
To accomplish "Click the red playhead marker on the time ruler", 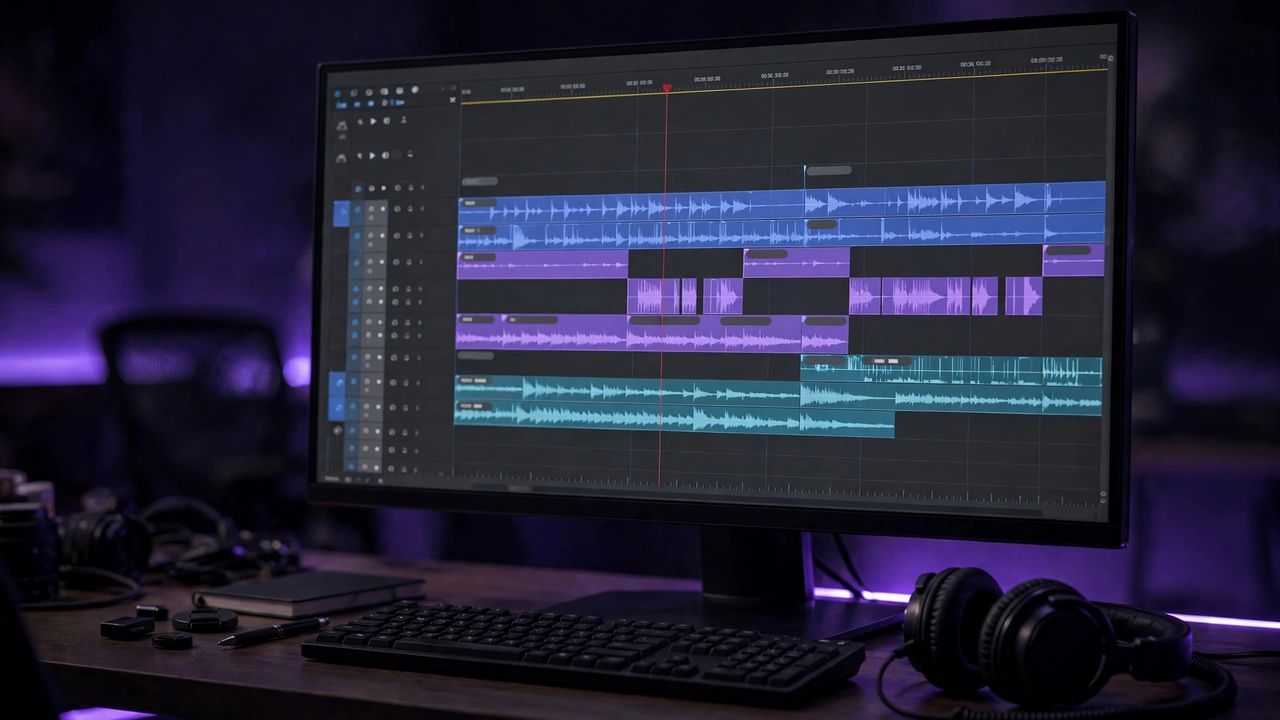I will coord(666,89).
